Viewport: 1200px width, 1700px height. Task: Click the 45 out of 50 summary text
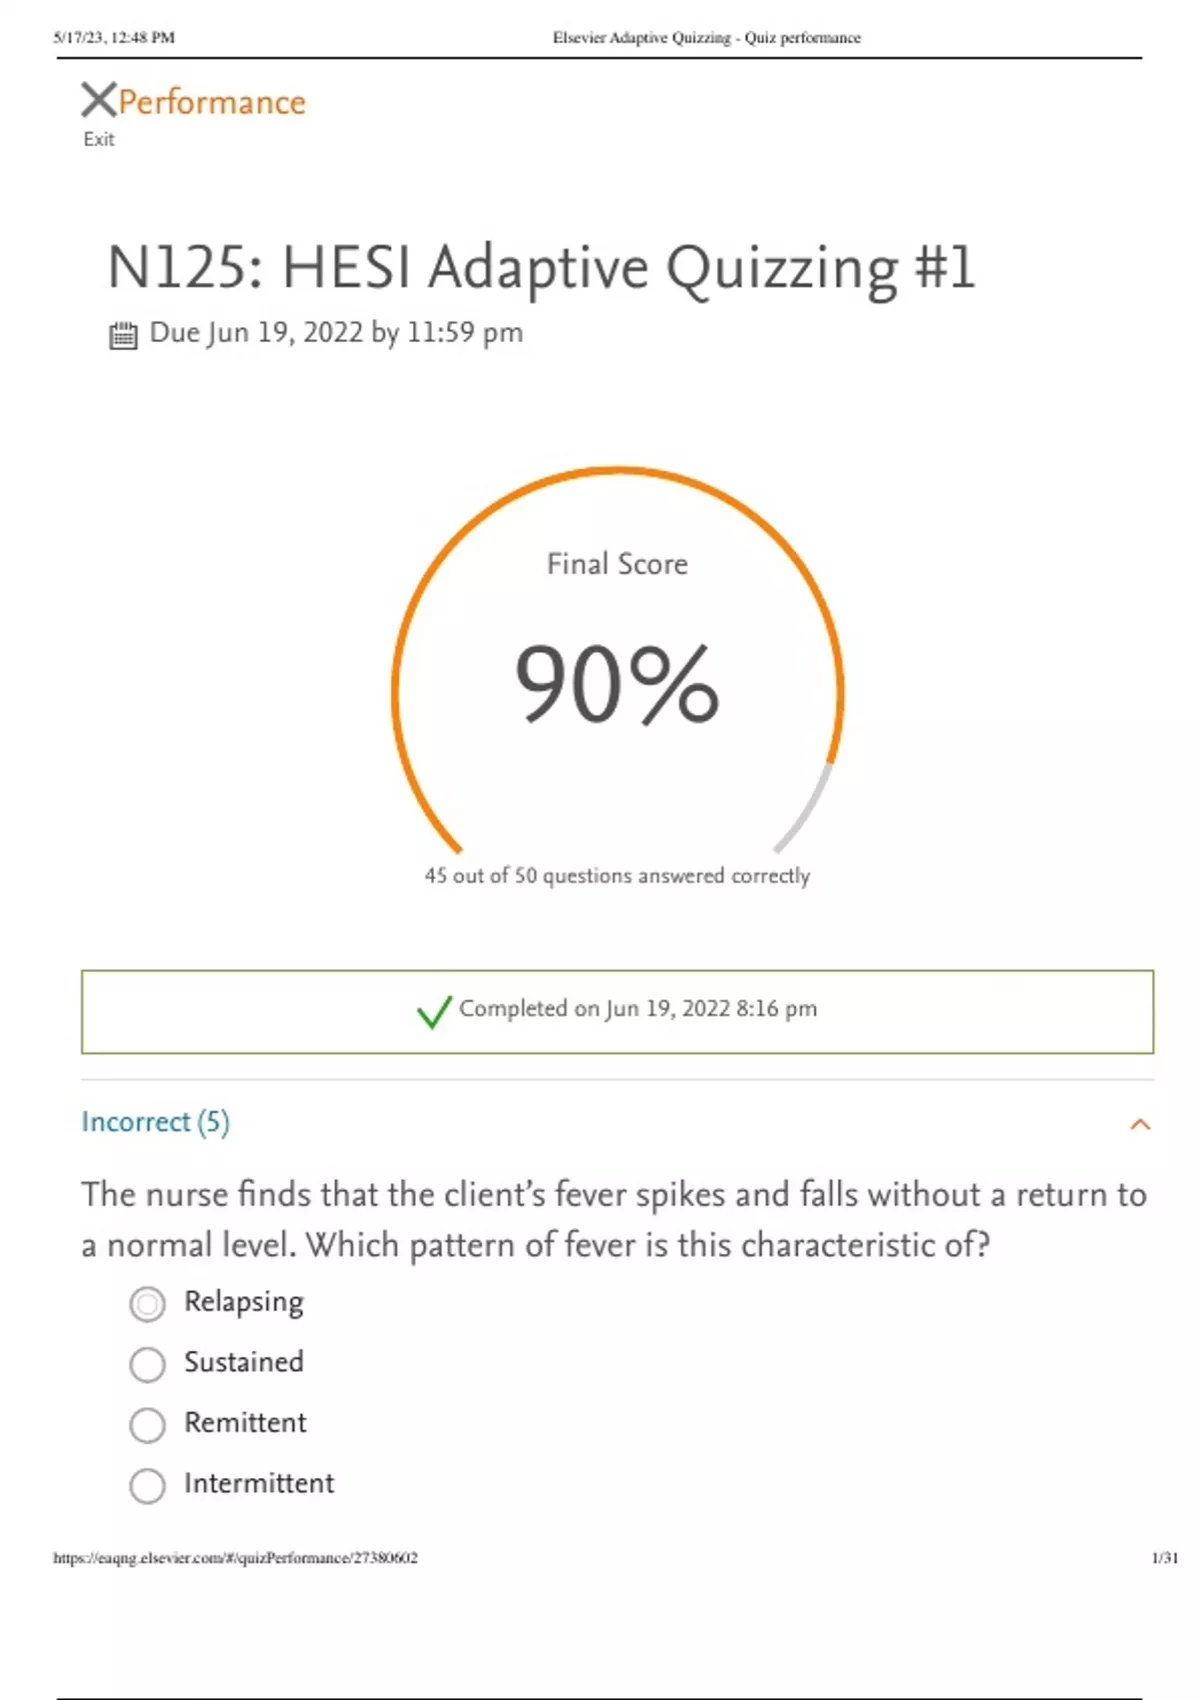[617, 876]
